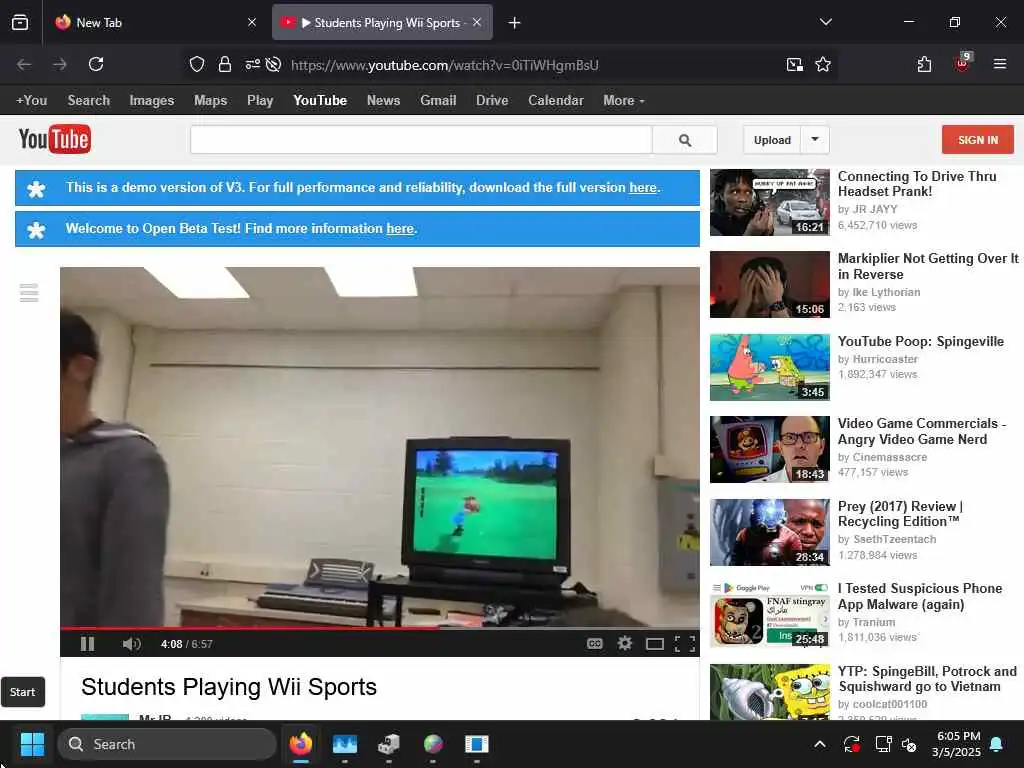Open Firefox View icon at top-left
This screenshot has height=768, width=1024.
point(20,23)
